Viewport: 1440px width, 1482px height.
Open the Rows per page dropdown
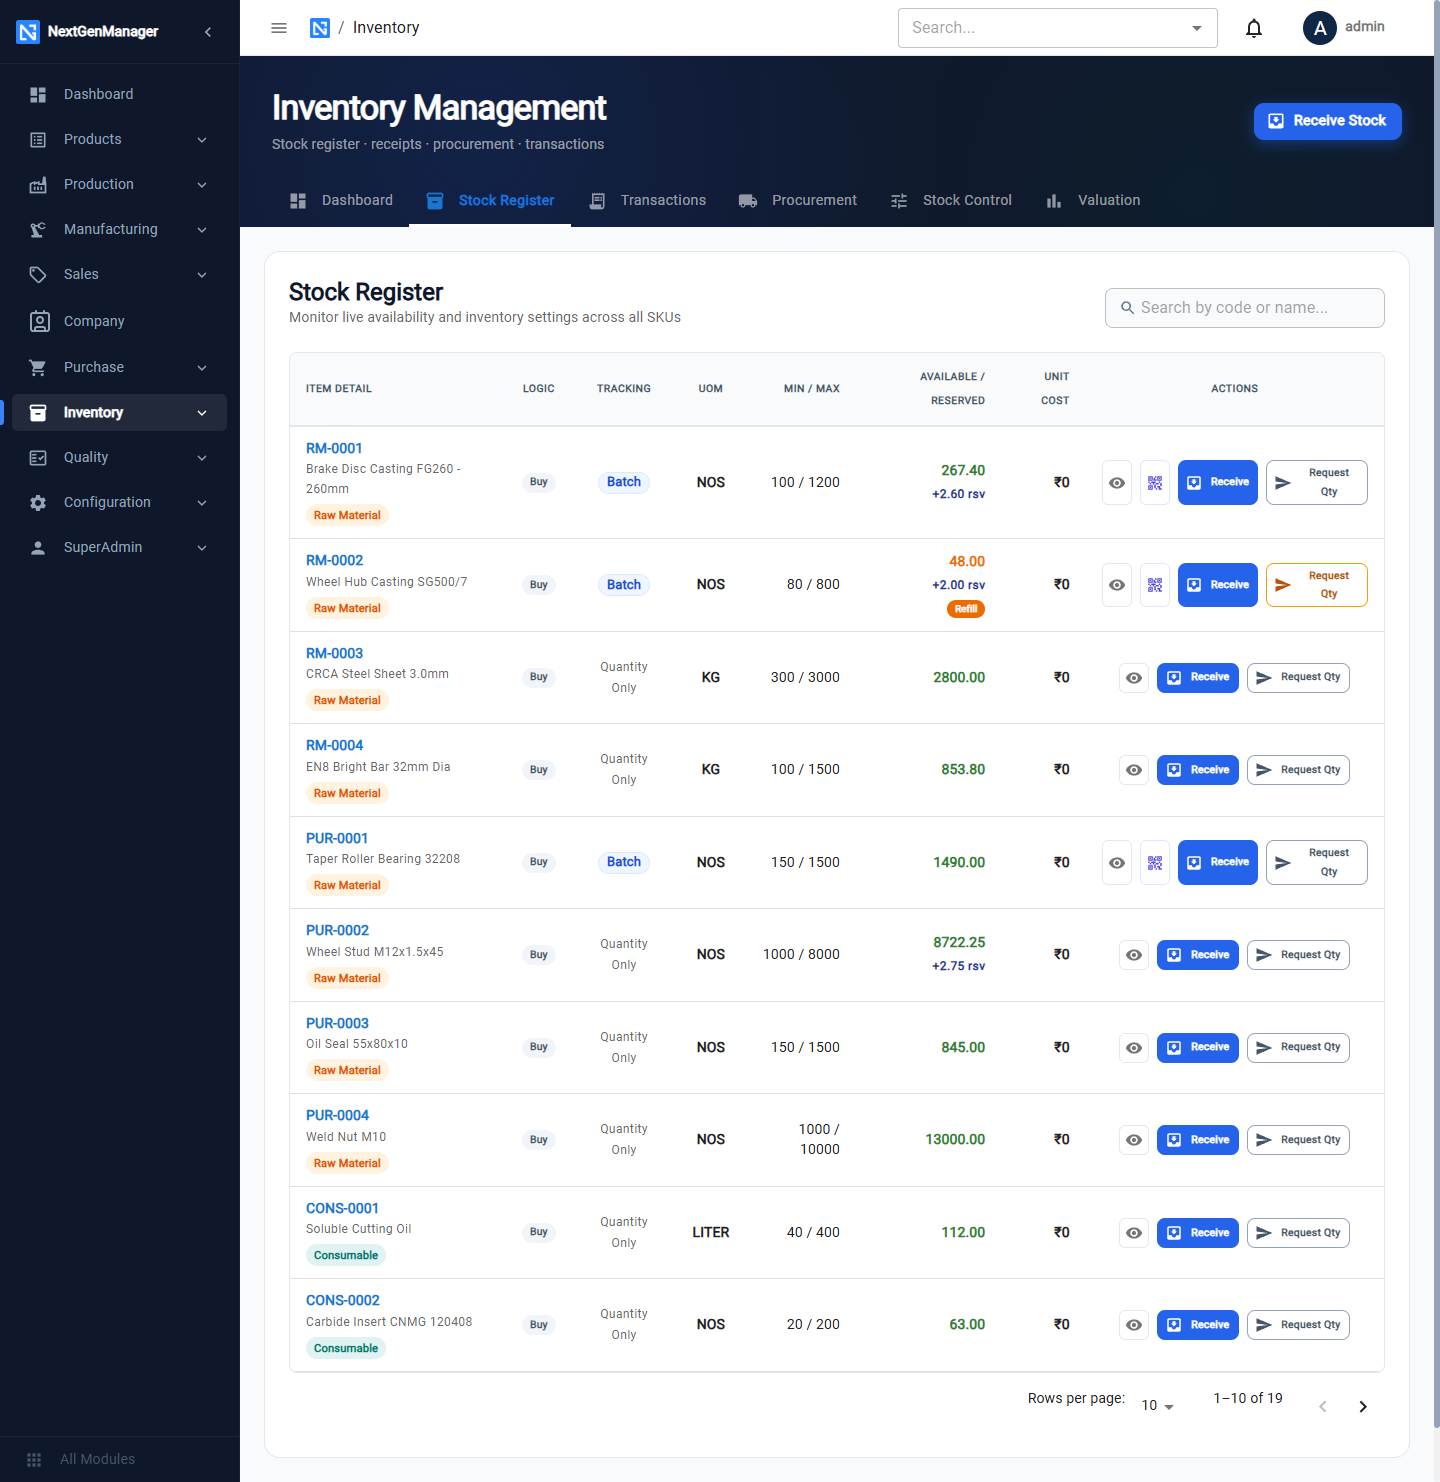1157,1405
